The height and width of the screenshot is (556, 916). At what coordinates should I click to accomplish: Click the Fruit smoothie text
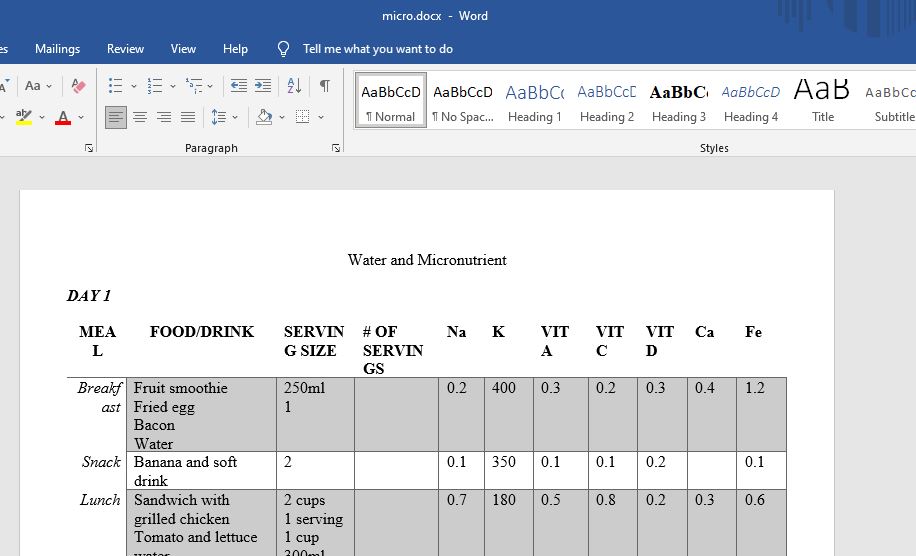[181, 388]
